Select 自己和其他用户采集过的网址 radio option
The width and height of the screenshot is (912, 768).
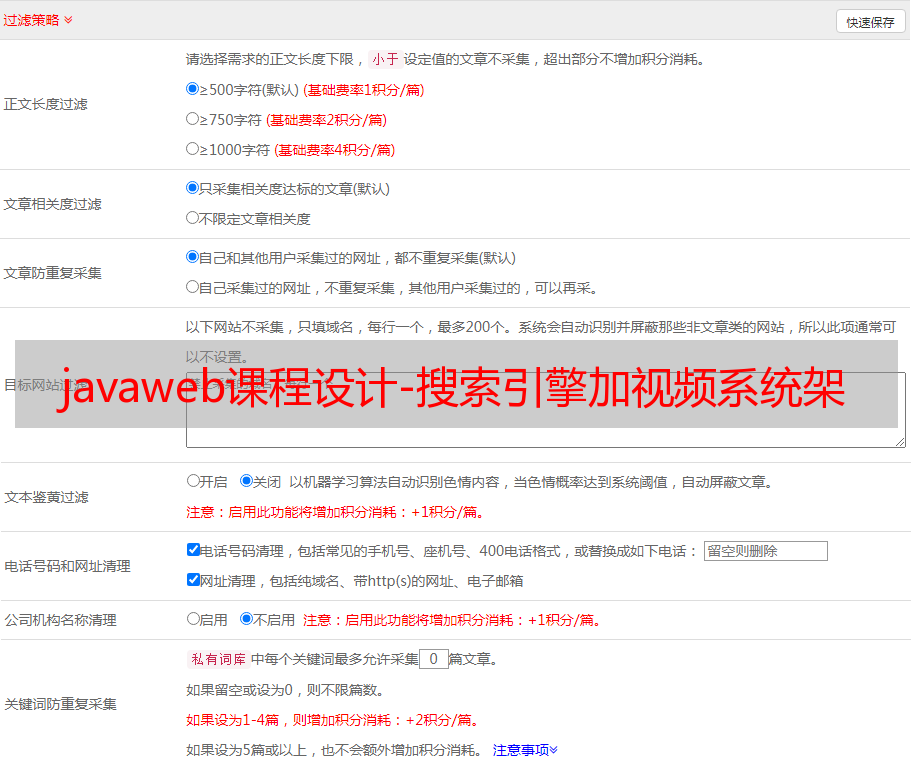point(193,257)
